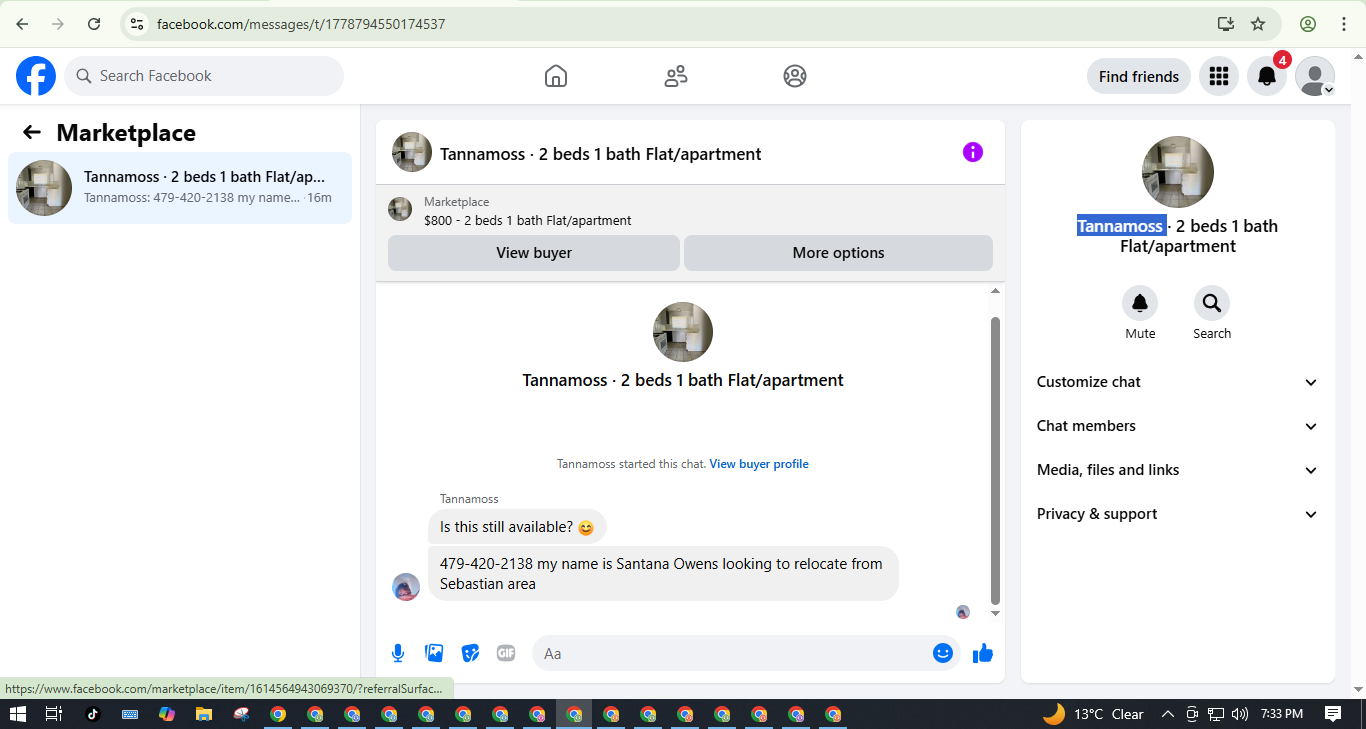Send a voice clip using microphone icon
The height and width of the screenshot is (729, 1366).
(398, 653)
